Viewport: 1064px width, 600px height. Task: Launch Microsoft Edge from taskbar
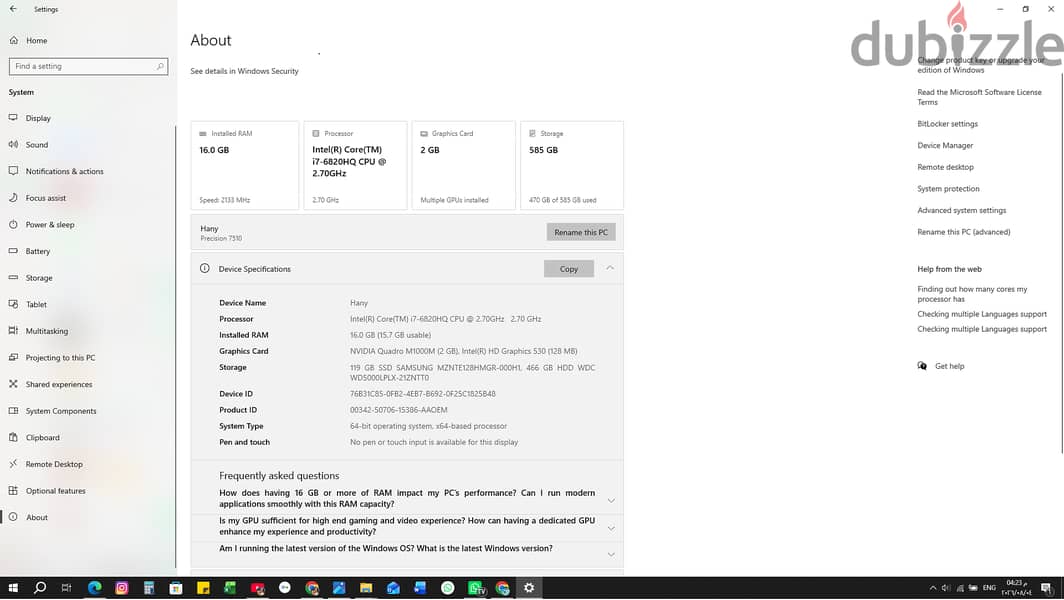point(94,588)
